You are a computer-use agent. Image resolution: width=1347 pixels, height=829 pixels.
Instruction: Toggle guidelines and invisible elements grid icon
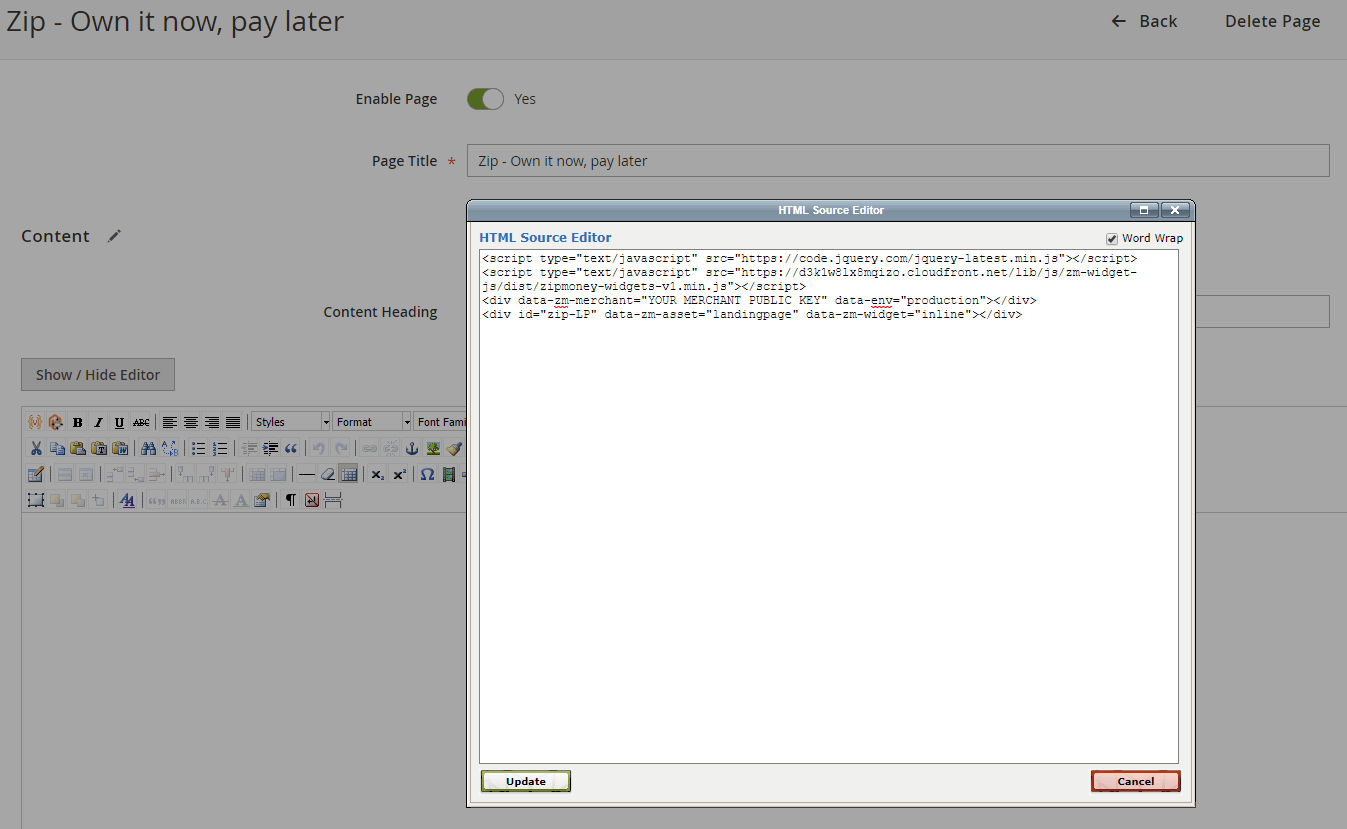point(348,474)
